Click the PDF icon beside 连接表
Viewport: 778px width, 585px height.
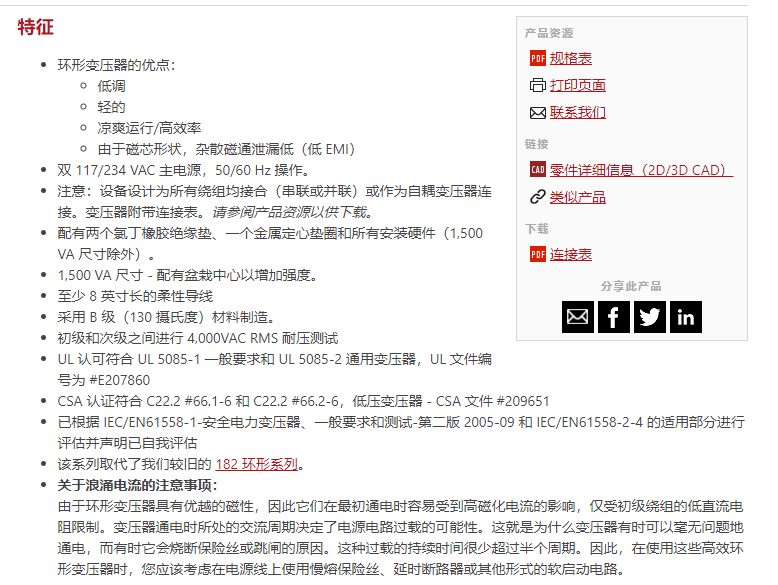537,254
